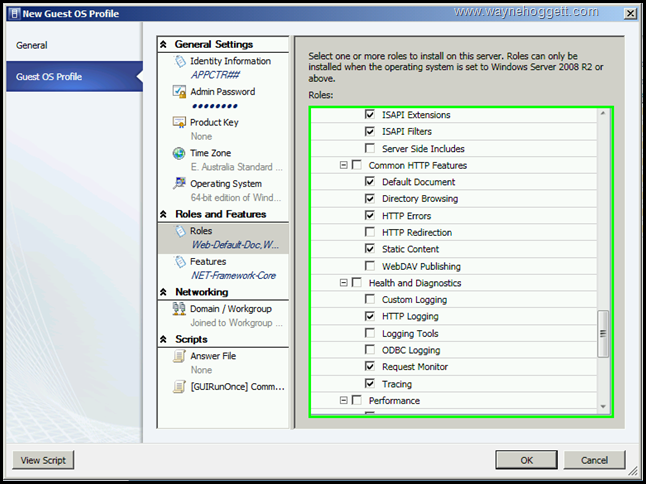Collapse Roles and Features section
The width and height of the screenshot is (646, 484).
pyautogui.click(x=163, y=214)
